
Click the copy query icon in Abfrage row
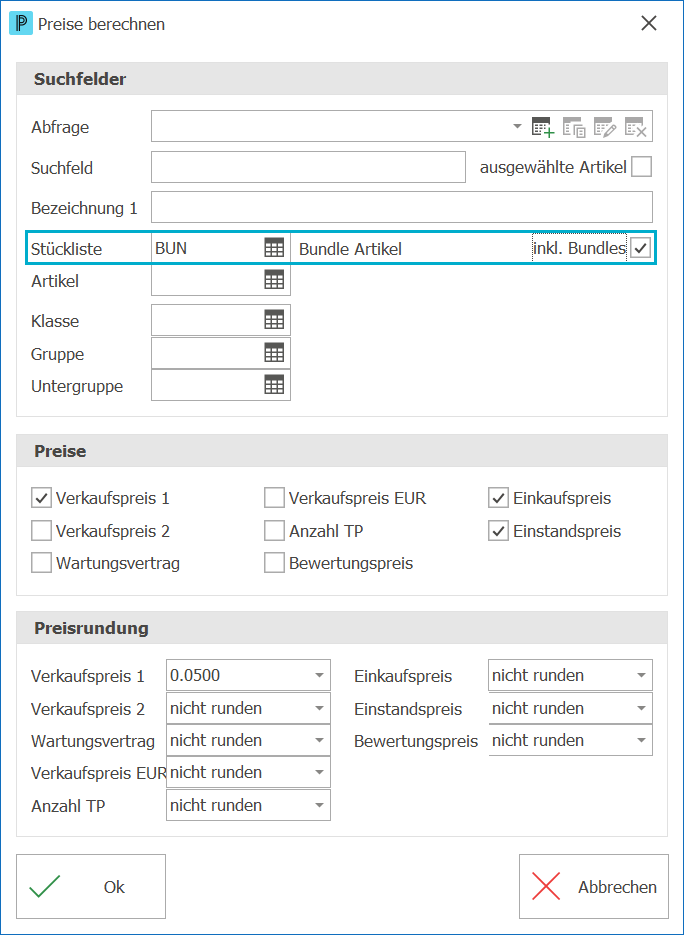click(574, 127)
